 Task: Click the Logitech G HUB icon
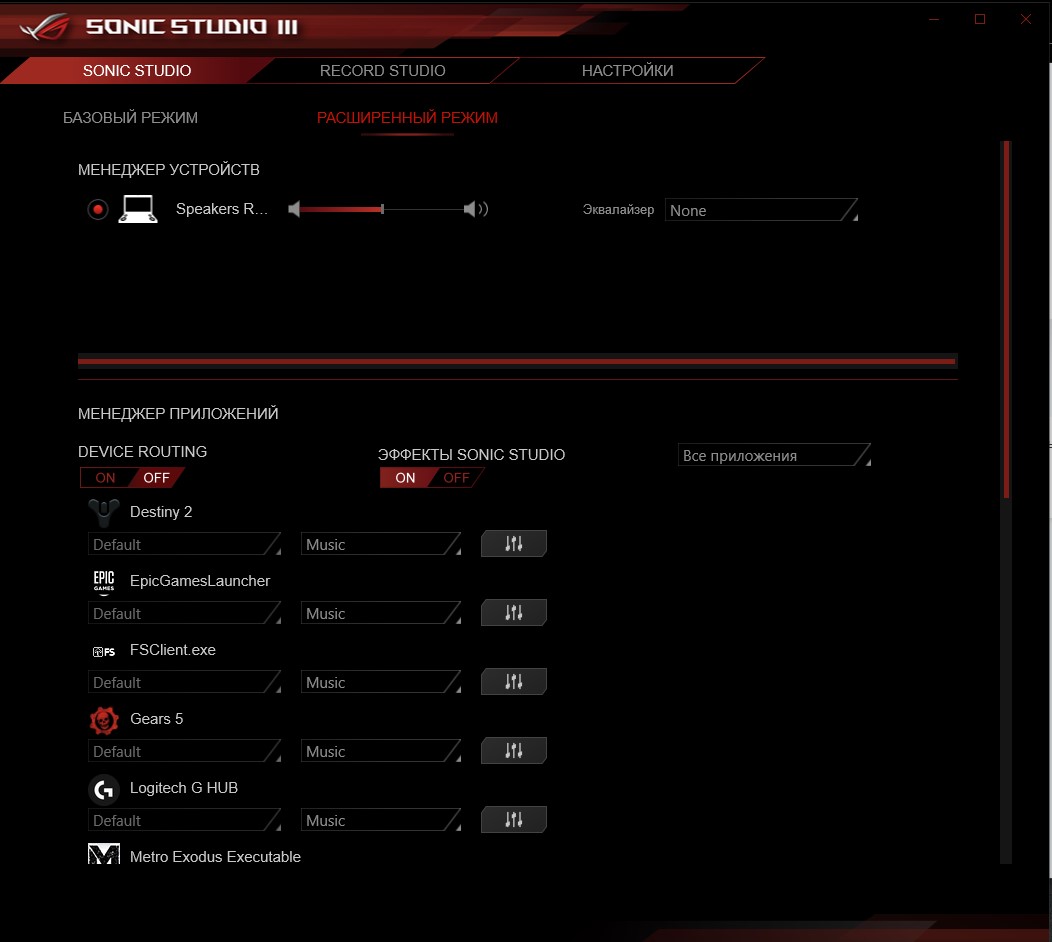[x=104, y=789]
